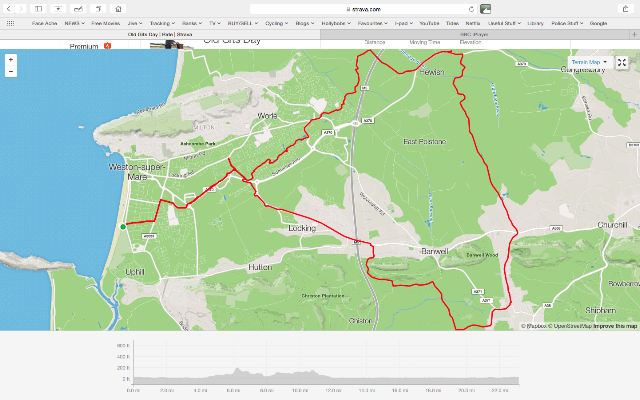640x400 pixels.
Task: Expand the I-pad bookmarks folder
Action: tap(404, 23)
